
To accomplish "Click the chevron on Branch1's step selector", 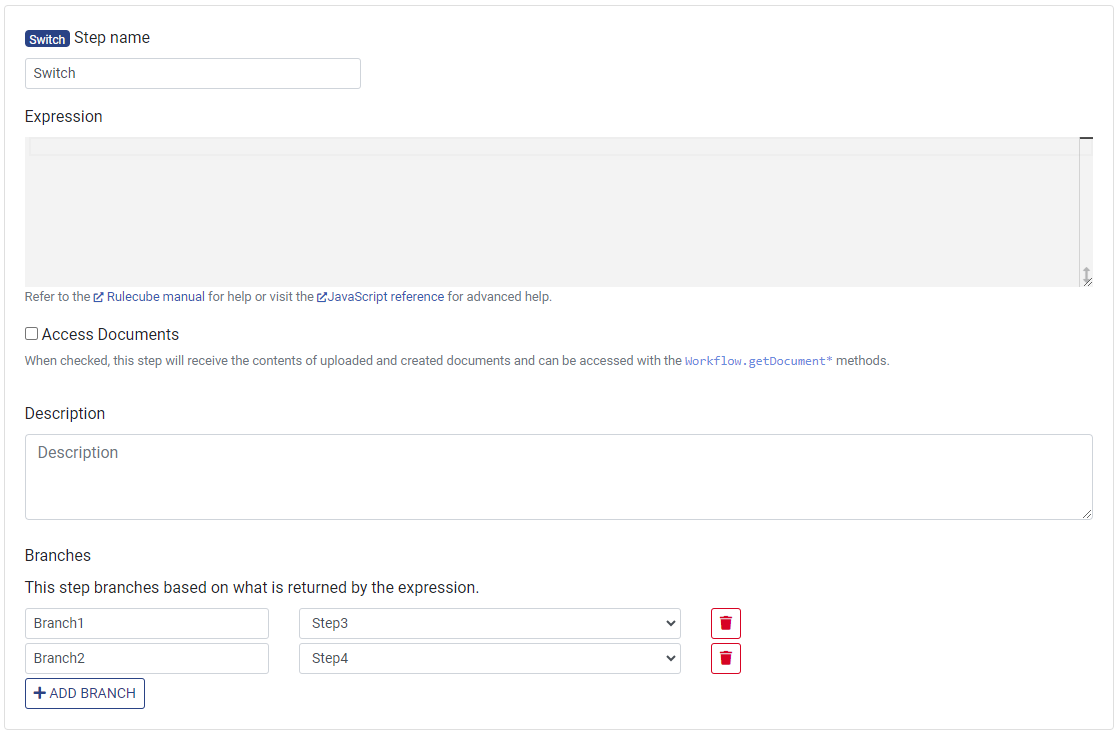I will [x=672, y=623].
